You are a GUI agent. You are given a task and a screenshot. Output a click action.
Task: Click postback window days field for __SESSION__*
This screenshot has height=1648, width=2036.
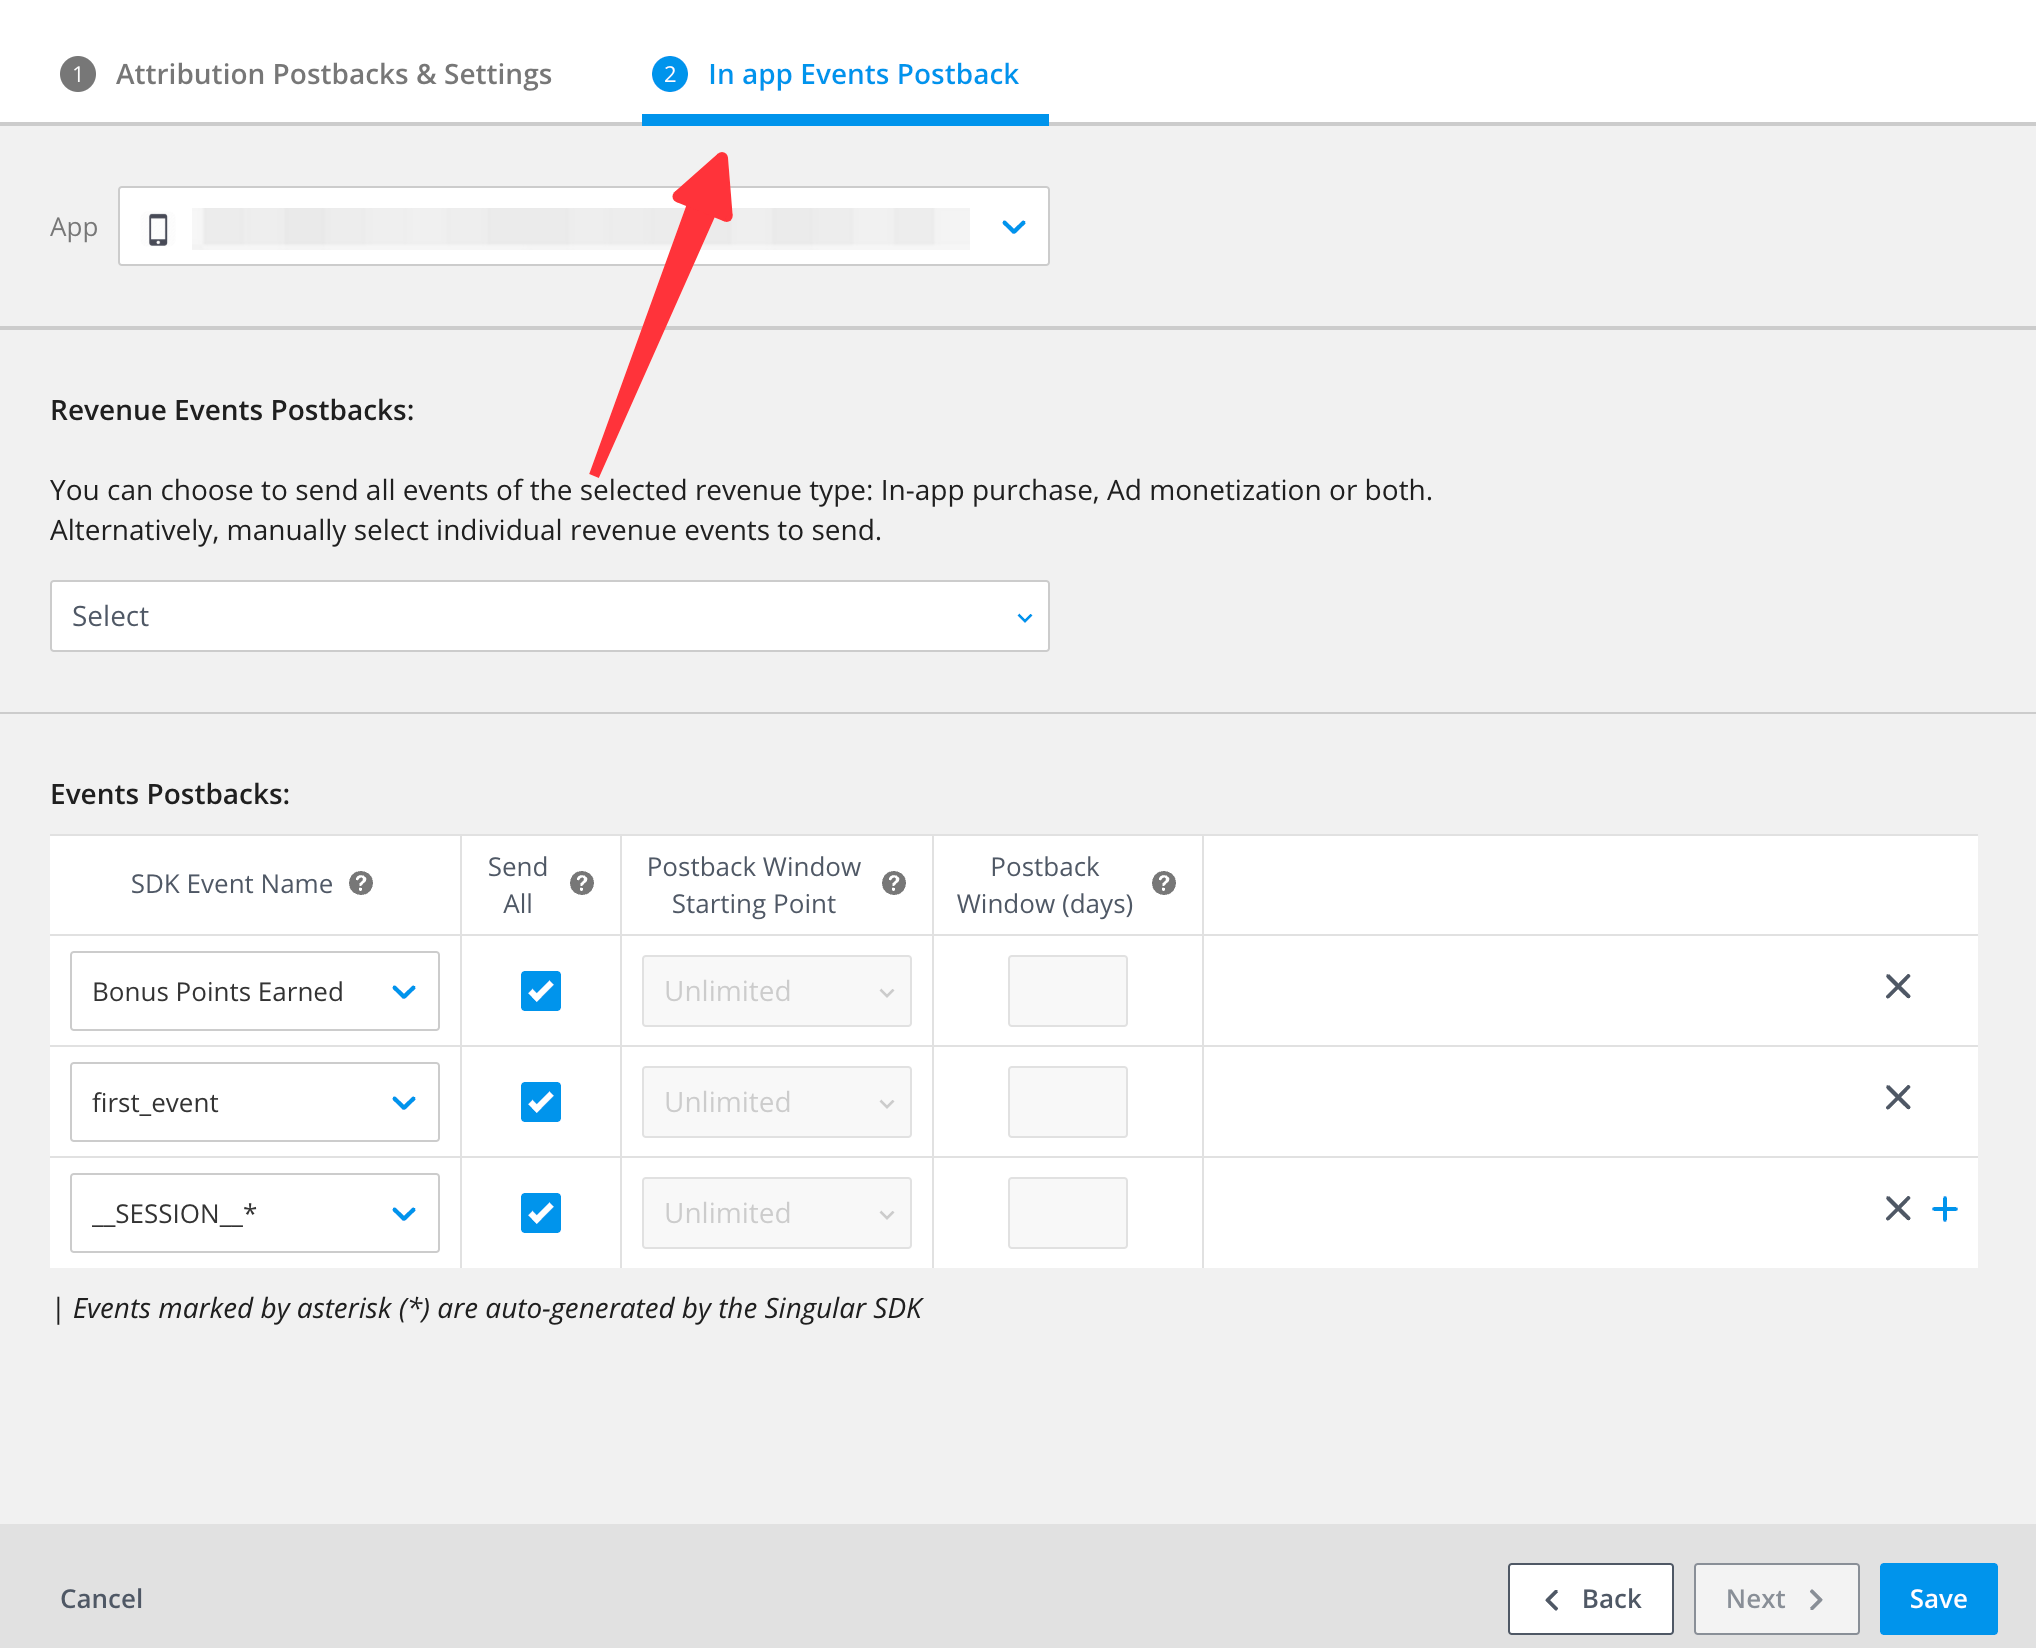[1068, 1213]
